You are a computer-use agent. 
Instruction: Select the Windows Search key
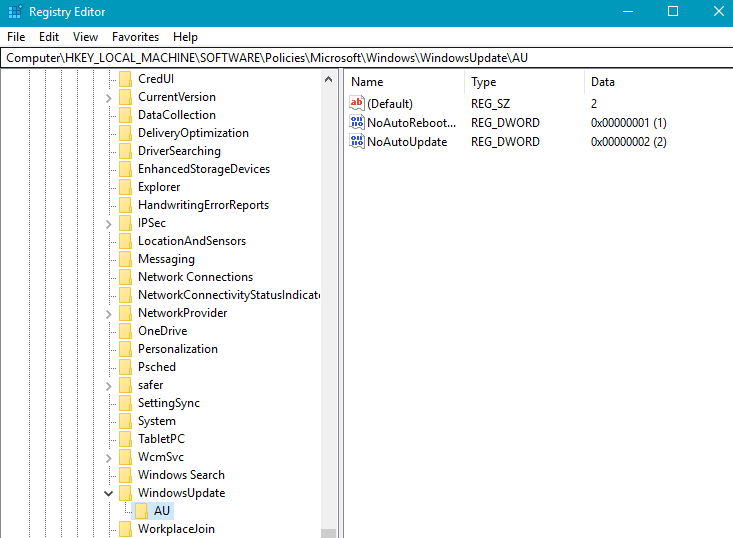181,475
